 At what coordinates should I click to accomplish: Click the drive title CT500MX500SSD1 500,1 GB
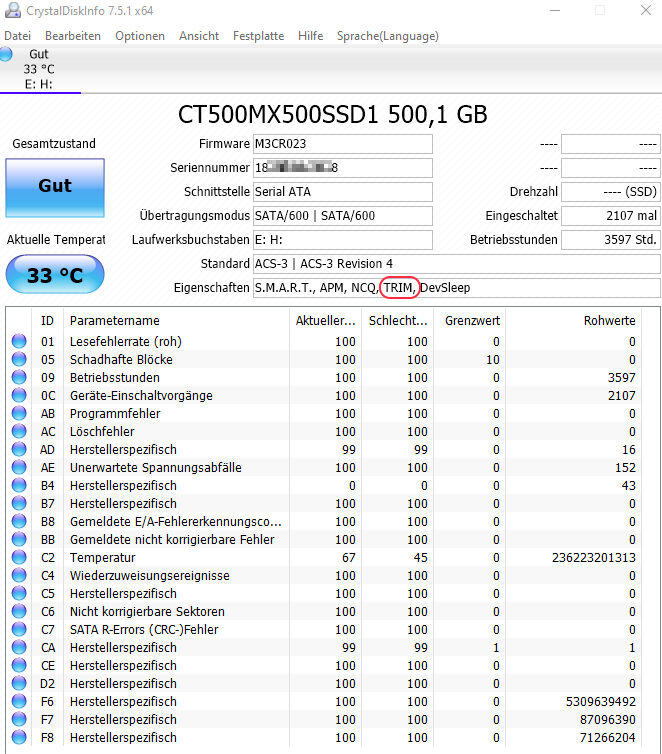[333, 114]
